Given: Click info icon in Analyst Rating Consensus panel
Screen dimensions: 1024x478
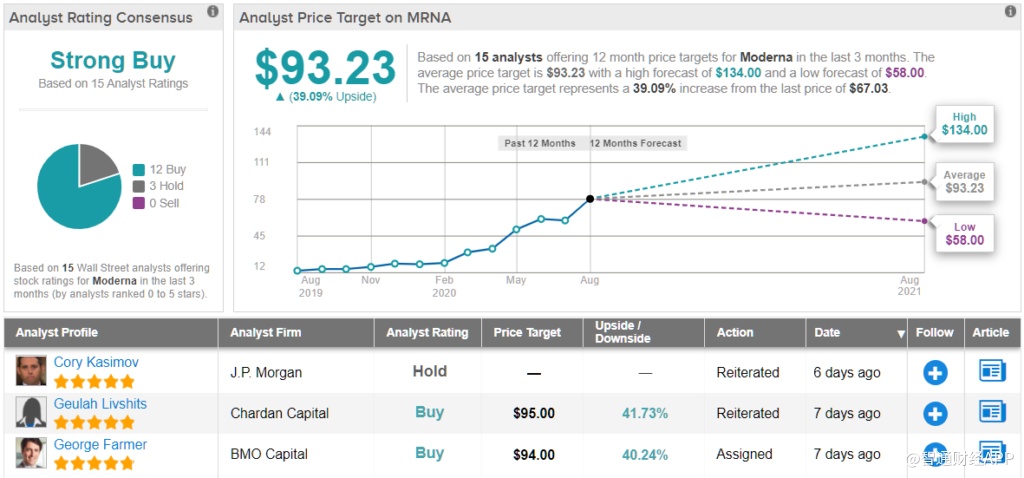Looking at the screenshot, I should coord(213,12).
